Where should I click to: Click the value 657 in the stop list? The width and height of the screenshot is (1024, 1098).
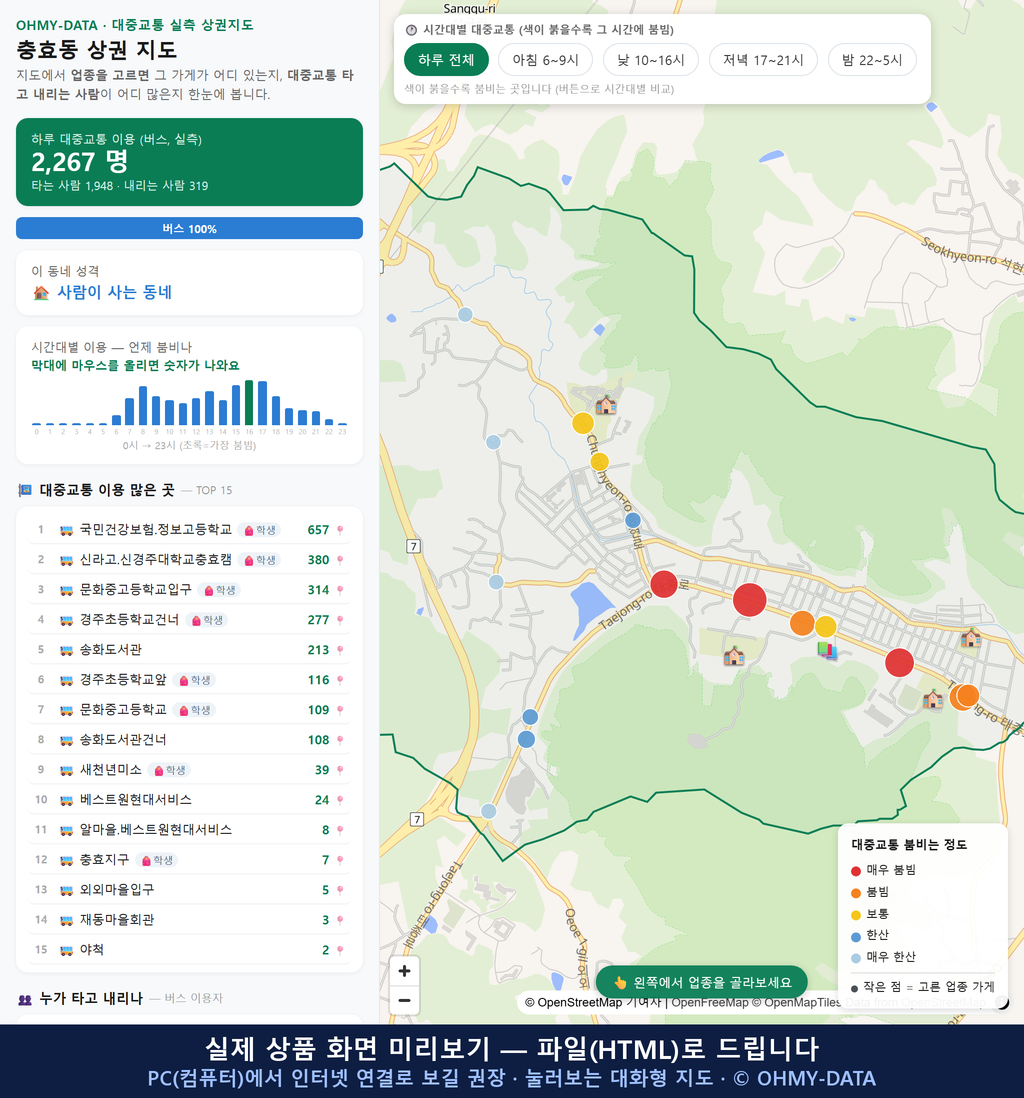[318, 530]
